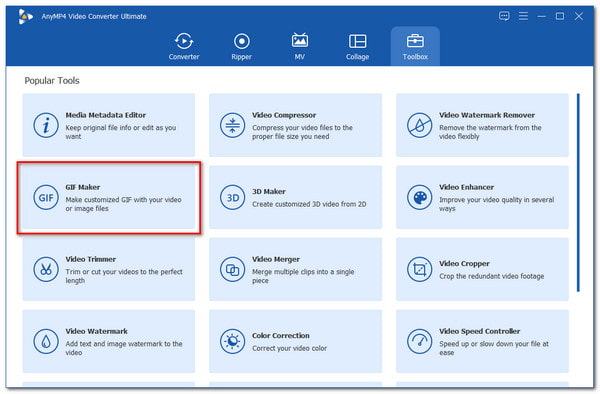Screen dimensions: 600x394
Task: Open the MV tab
Action: [x=300, y=46]
